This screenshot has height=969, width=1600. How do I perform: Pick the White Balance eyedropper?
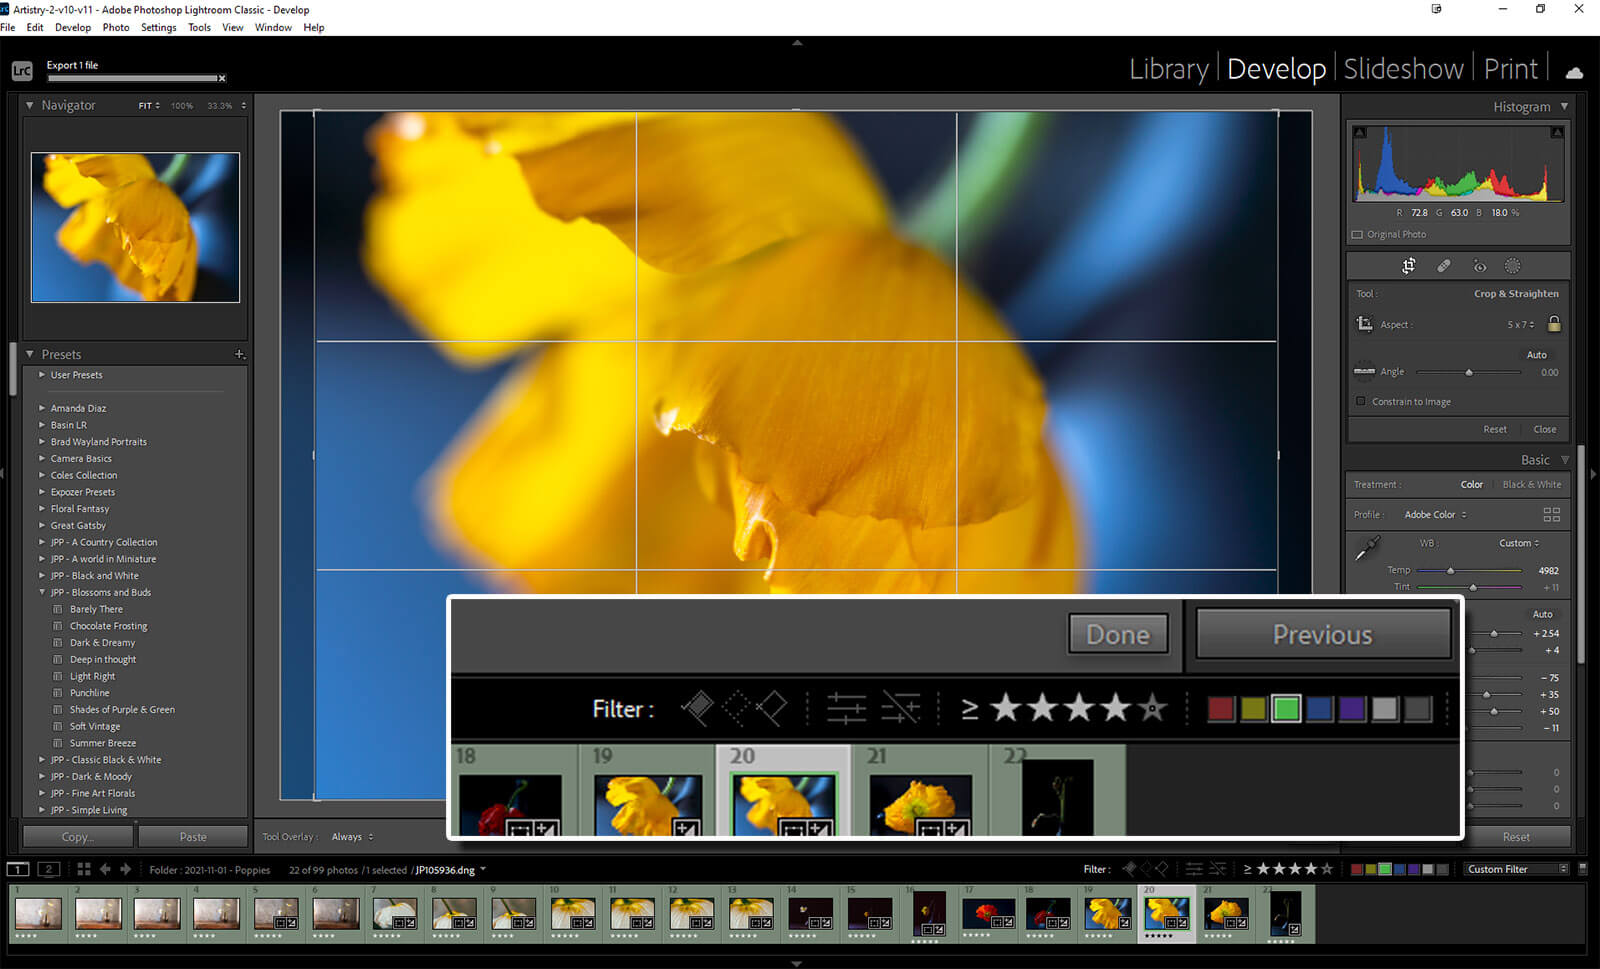click(1366, 548)
